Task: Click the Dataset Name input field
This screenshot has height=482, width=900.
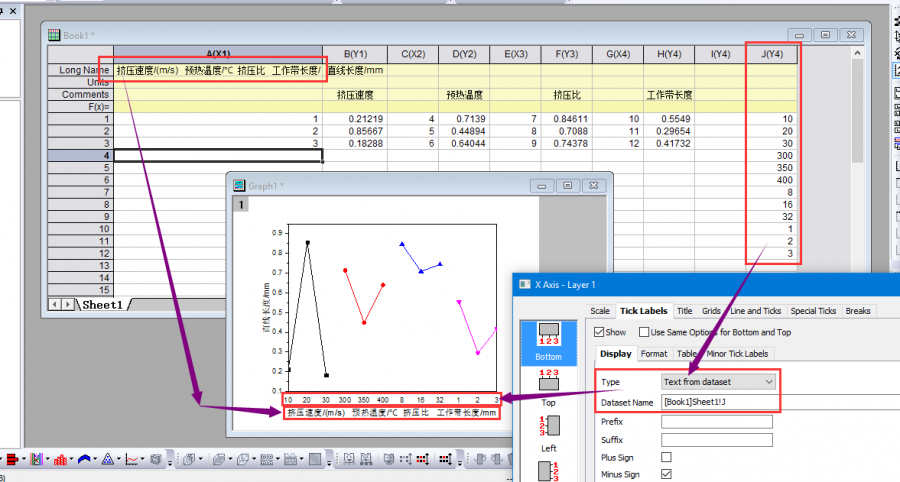Action: pos(781,402)
